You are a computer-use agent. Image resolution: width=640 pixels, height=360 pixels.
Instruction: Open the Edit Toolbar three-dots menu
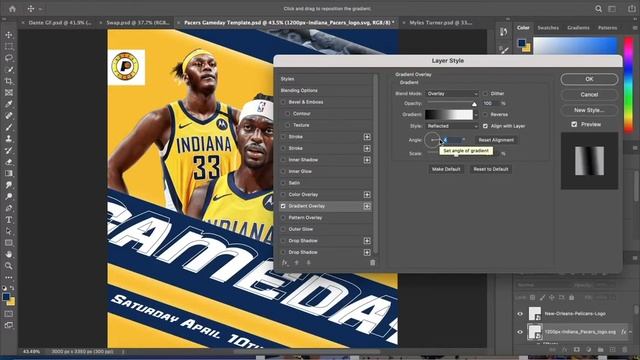click(9, 278)
